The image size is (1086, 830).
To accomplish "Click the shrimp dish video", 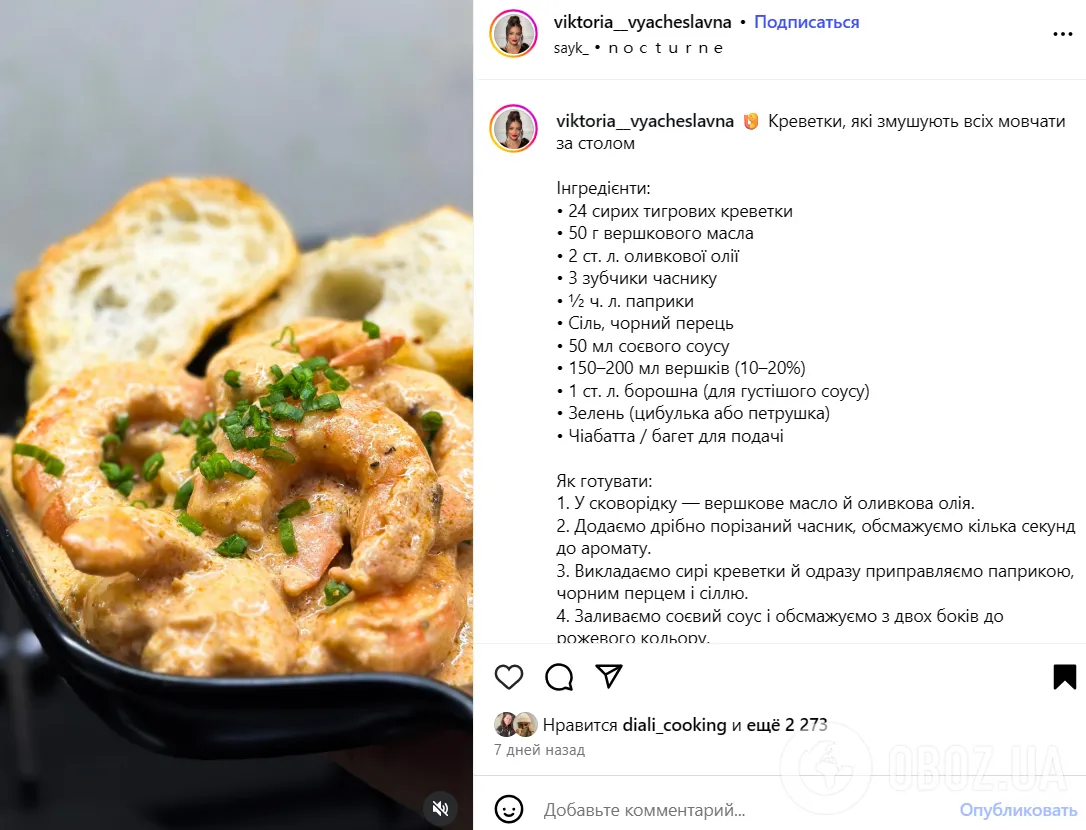I will pos(236,415).
